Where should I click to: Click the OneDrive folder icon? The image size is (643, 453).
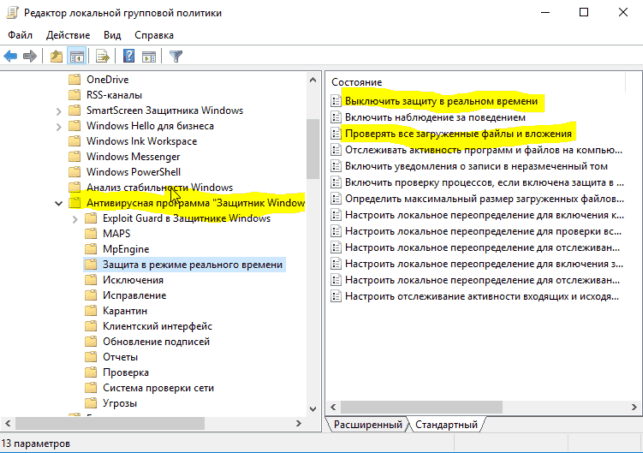[x=75, y=79]
